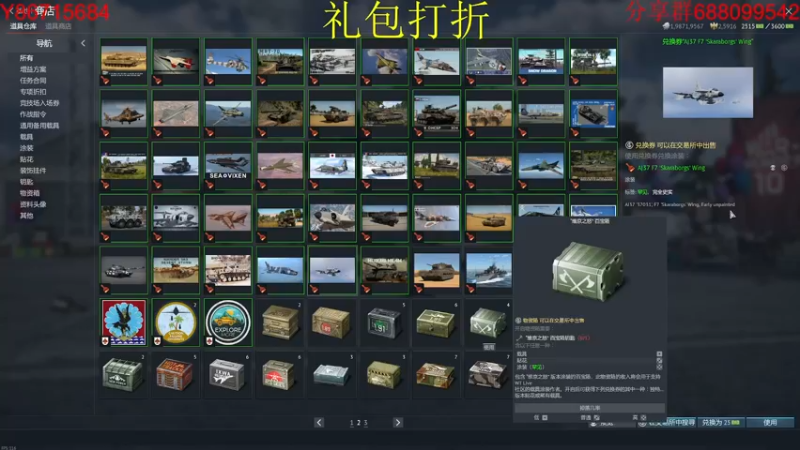
Task: Go to previous inventory page
Action: click(x=319, y=422)
